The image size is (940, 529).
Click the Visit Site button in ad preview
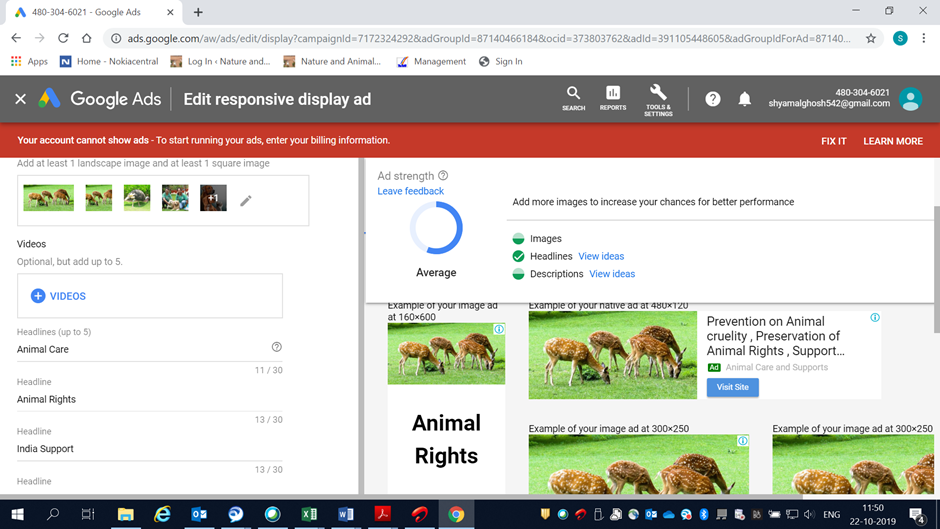point(732,387)
